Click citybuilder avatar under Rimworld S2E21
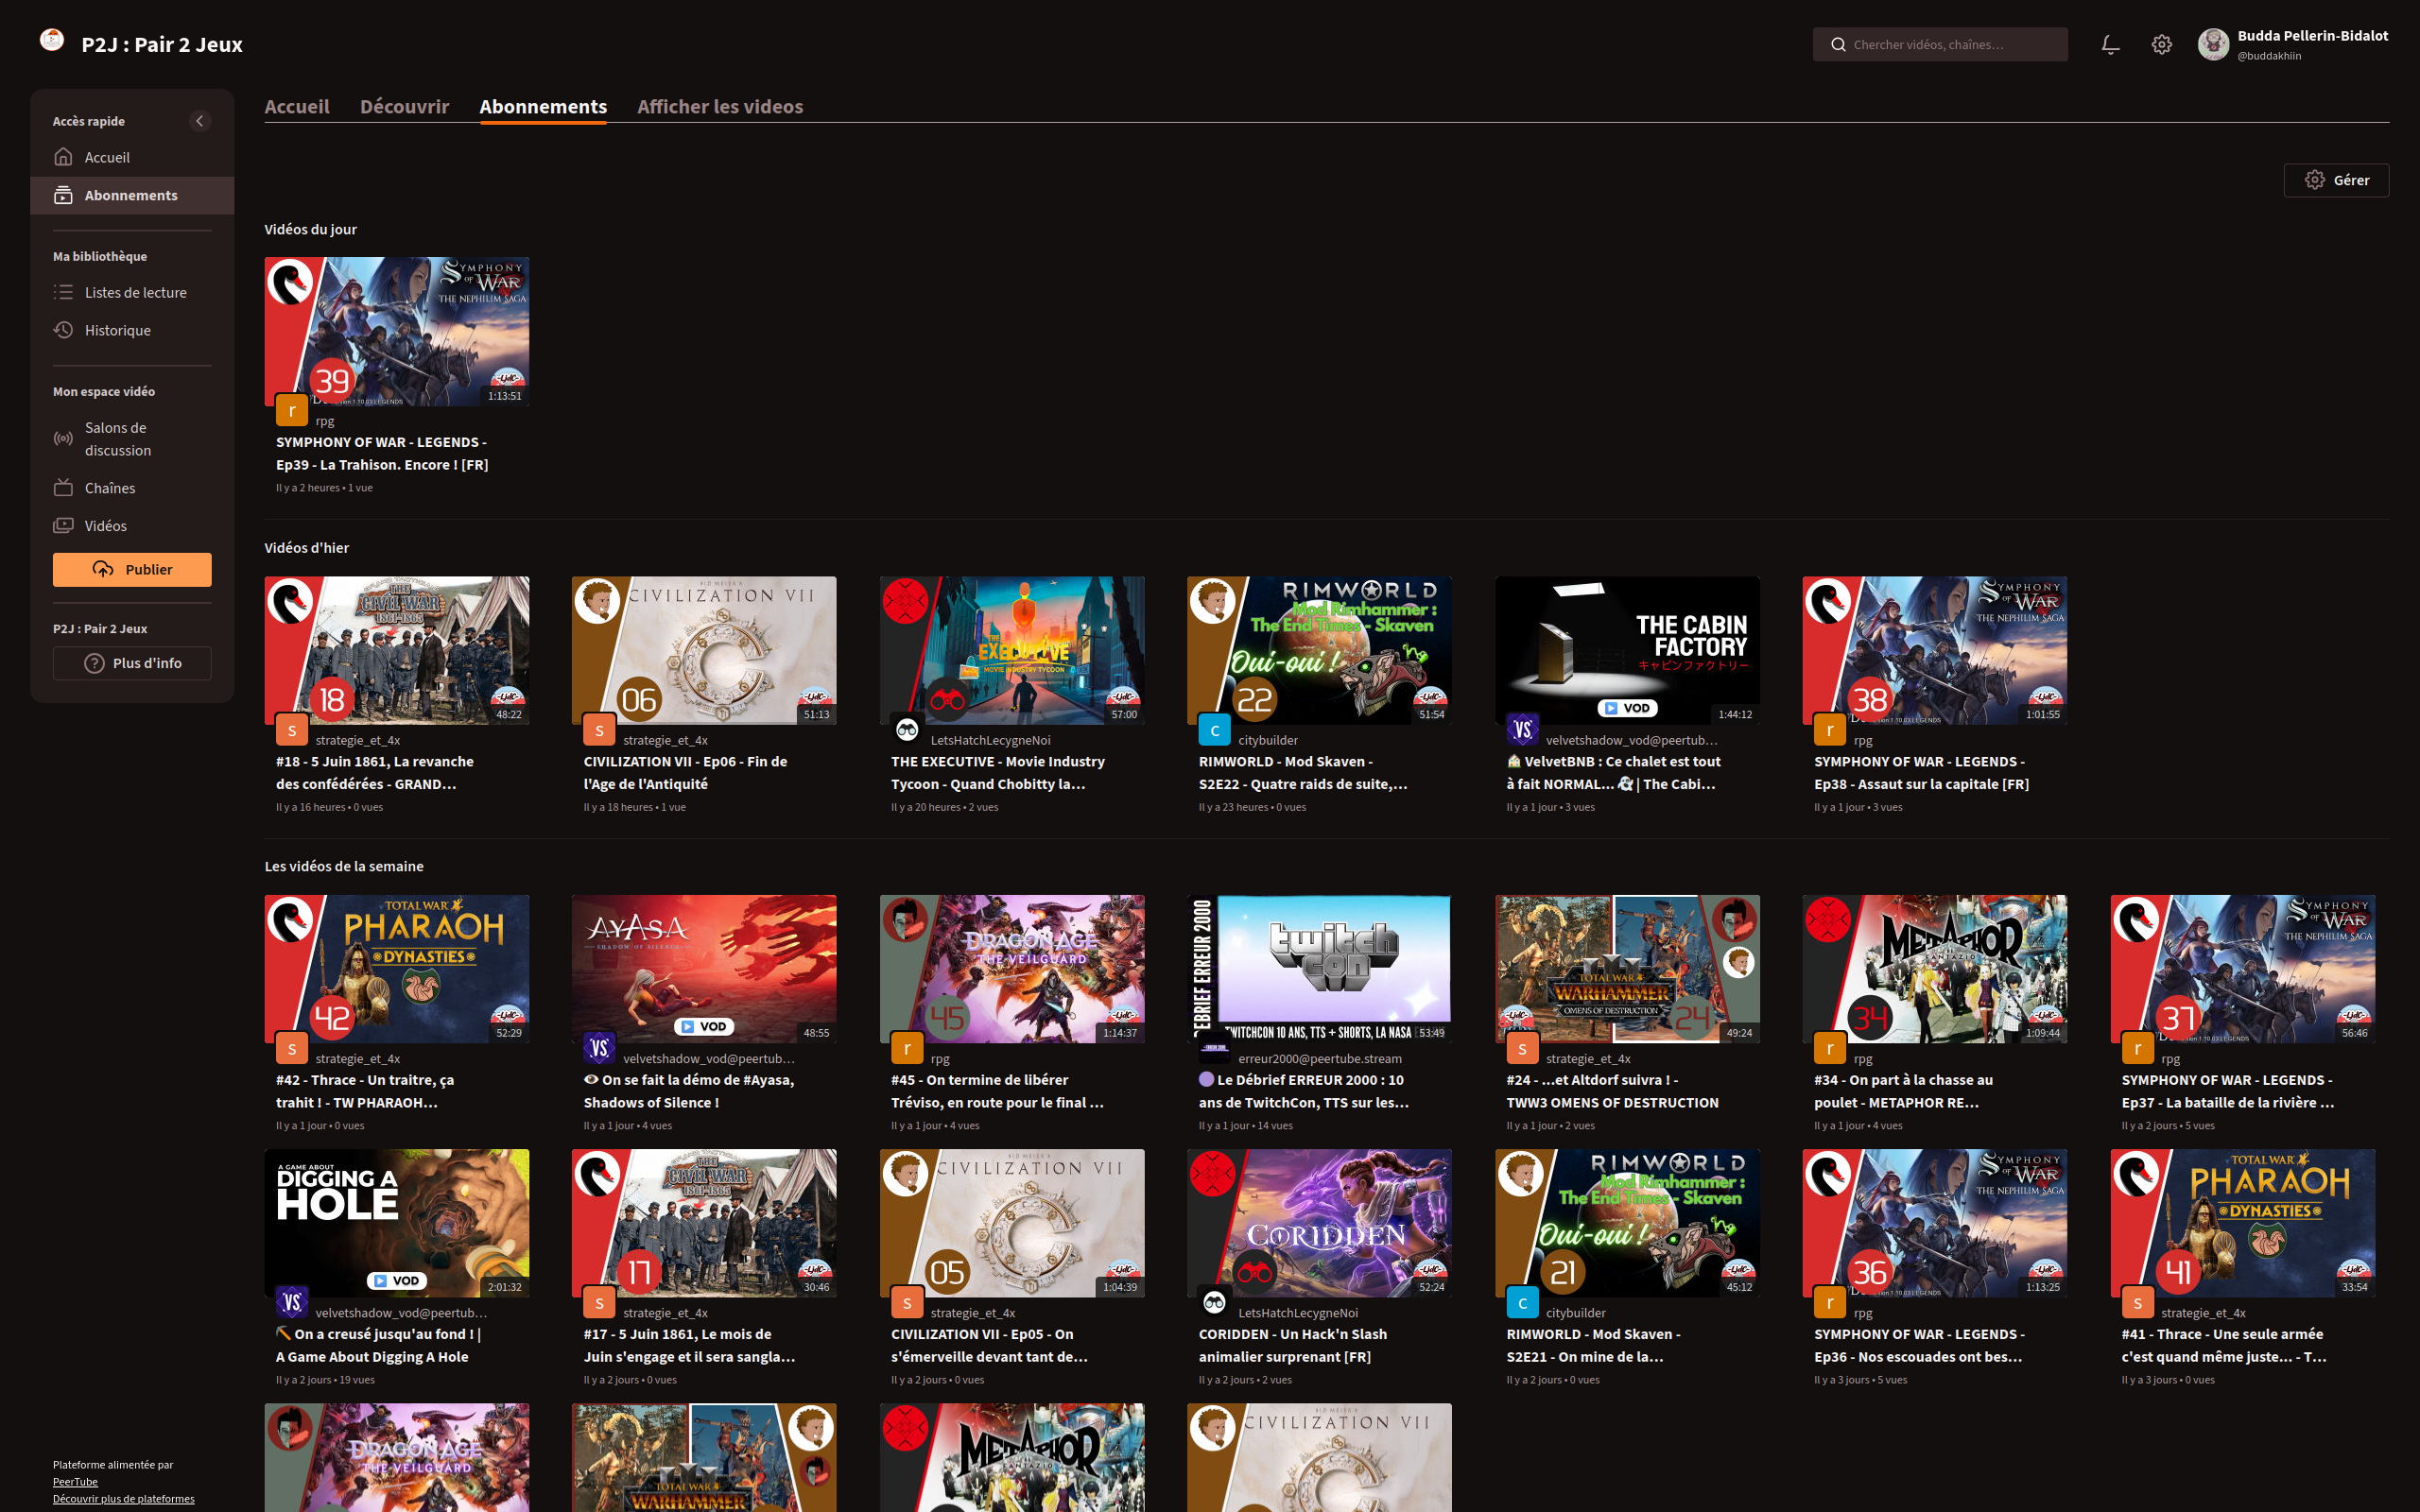 tap(1522, 1303)
